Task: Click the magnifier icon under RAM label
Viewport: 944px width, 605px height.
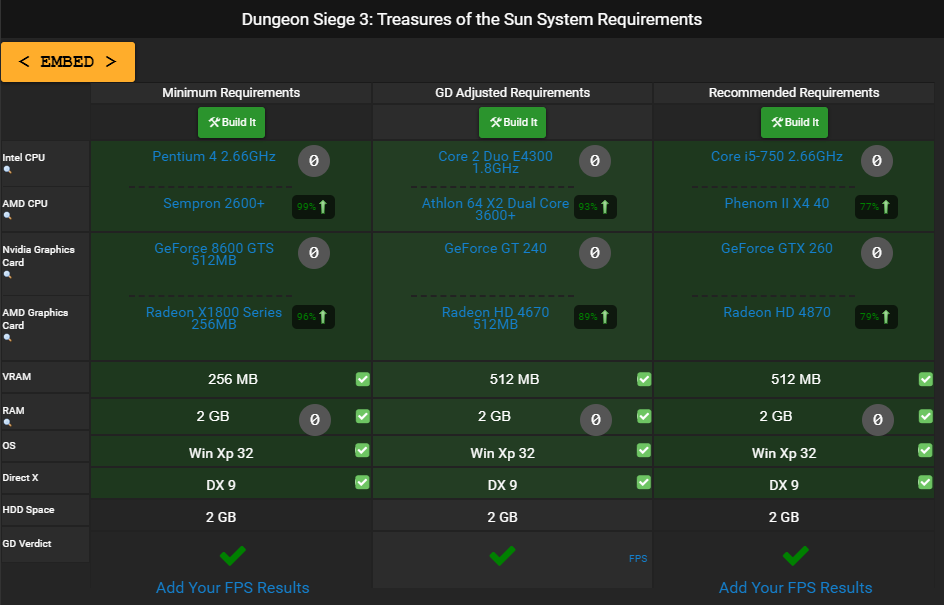Action: coord(8,423)
